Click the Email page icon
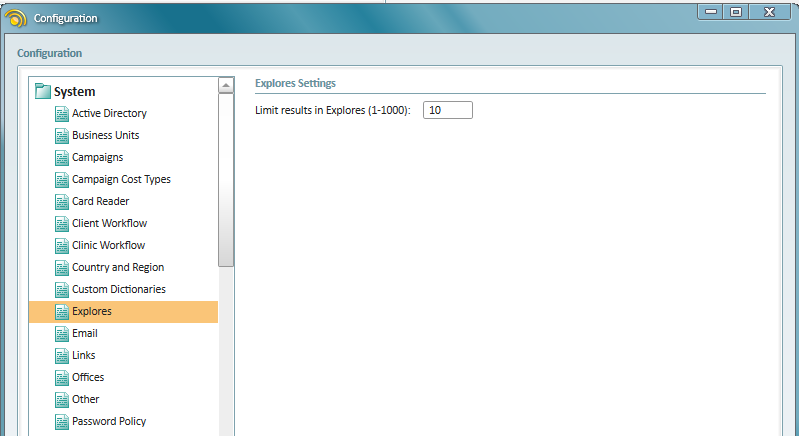The height and width of the screenshot is (436, 799). (x=62, y=333)
